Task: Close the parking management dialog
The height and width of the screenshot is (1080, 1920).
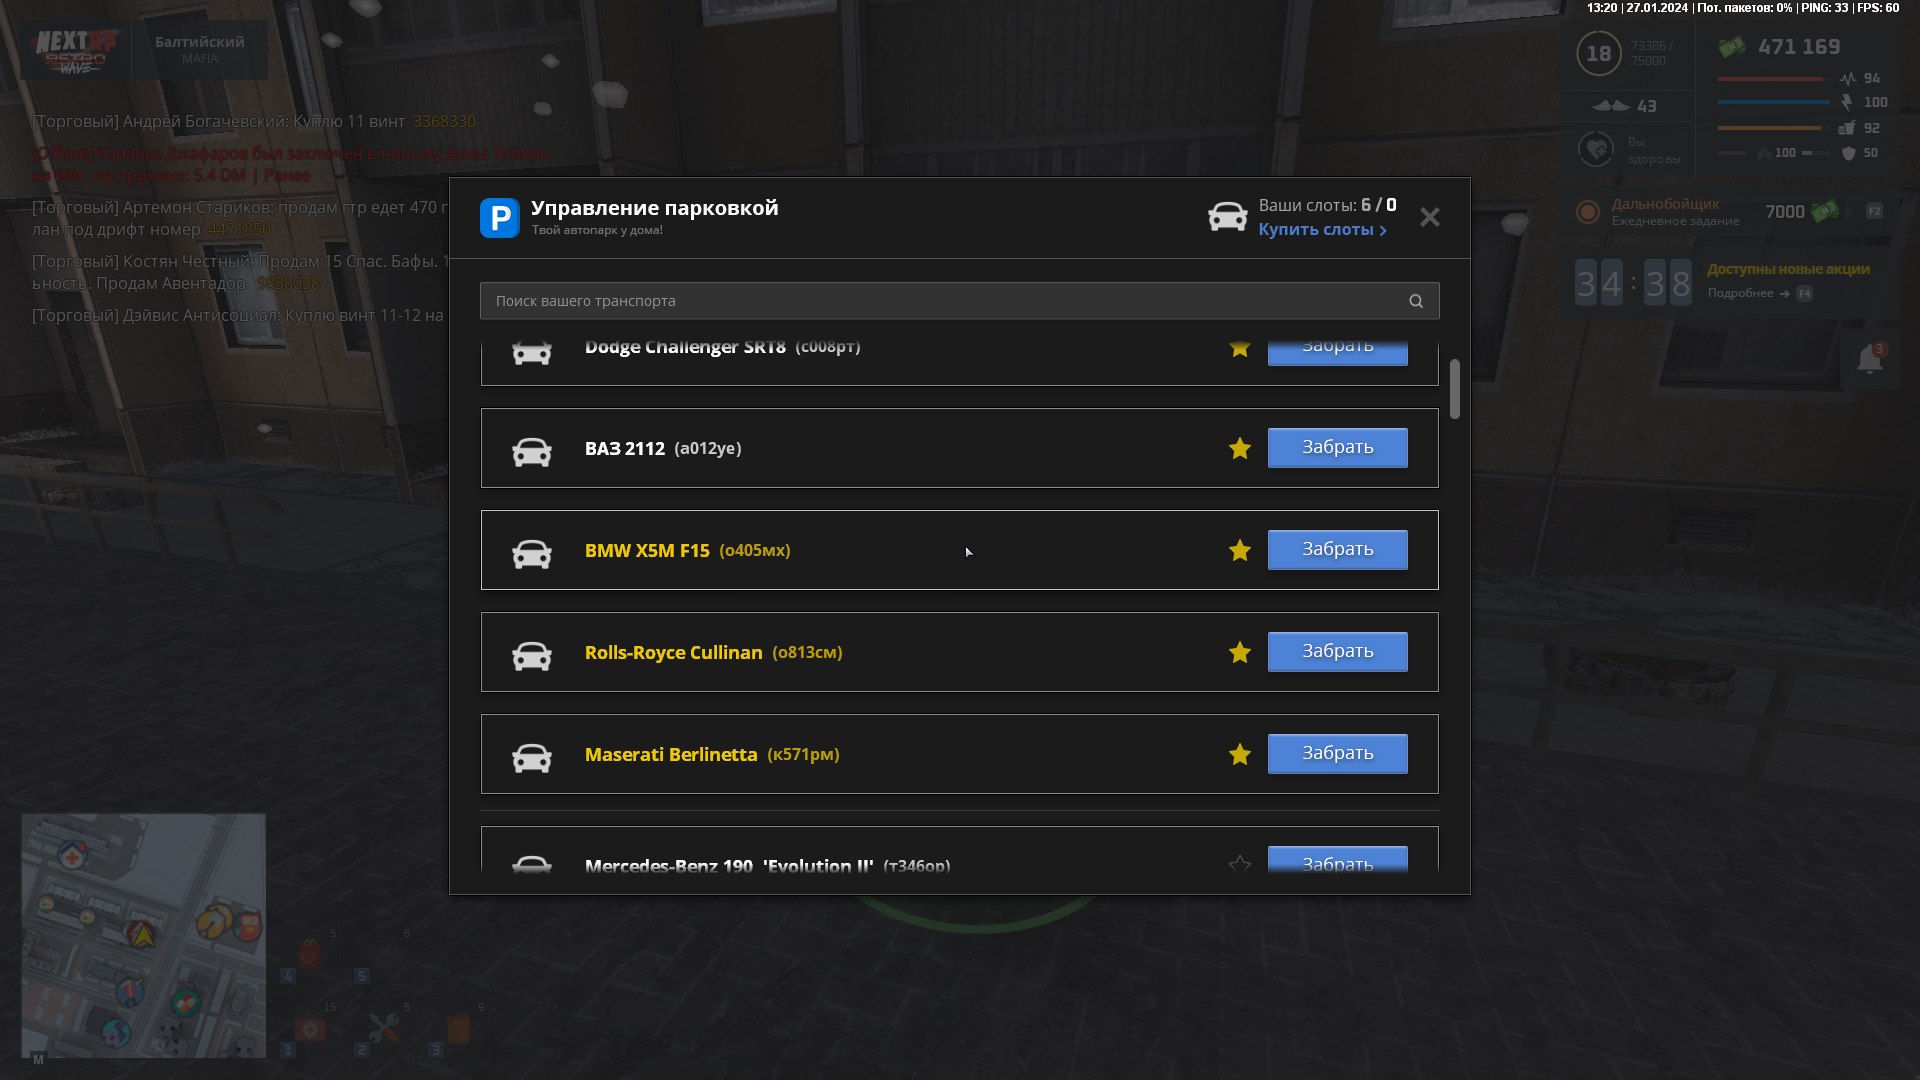Action: pos(1430,217)
